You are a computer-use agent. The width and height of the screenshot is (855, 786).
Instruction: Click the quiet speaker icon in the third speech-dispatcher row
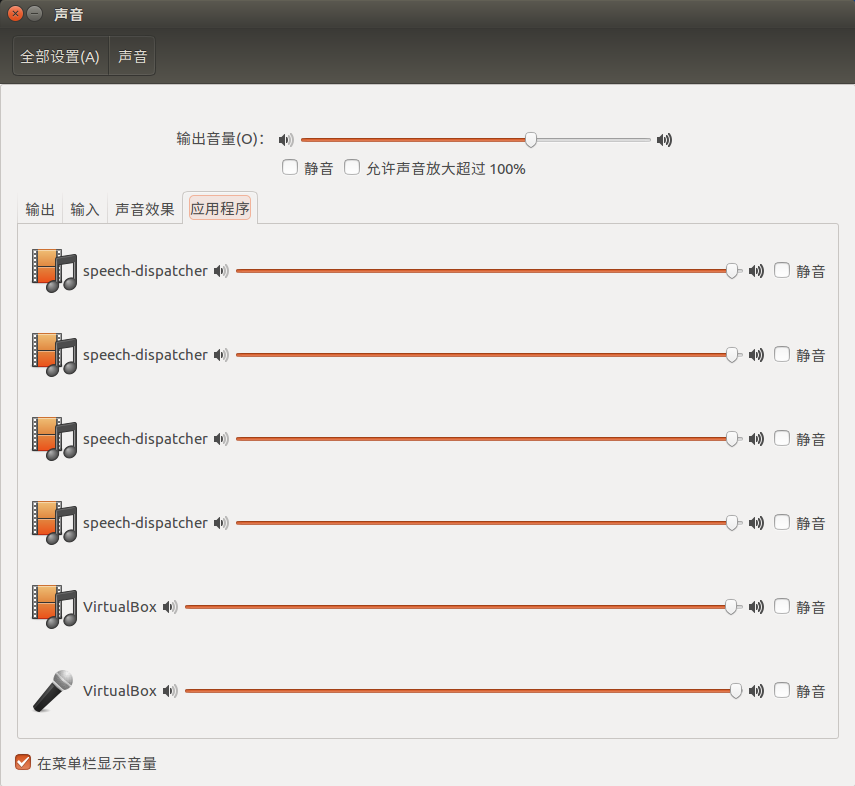221,439
